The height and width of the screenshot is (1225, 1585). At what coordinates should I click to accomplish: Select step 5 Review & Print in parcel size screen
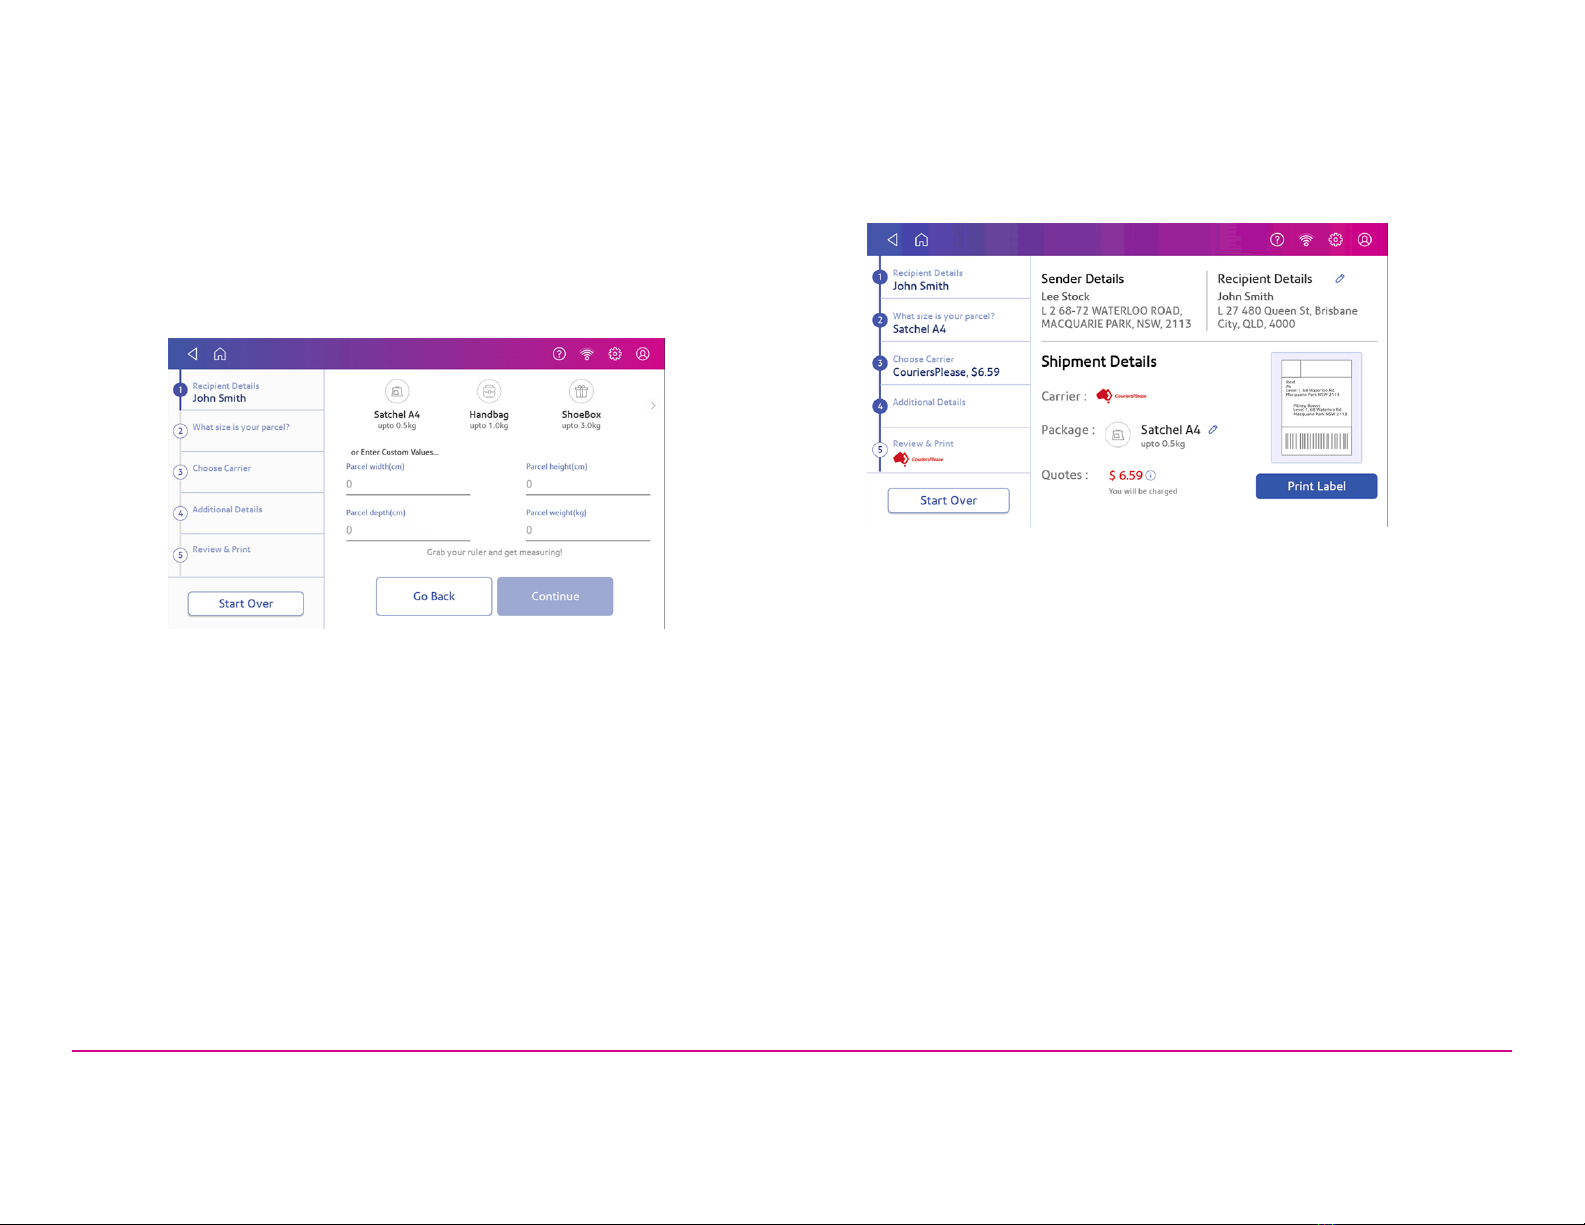pyautogui.click(x=248, y=554)
